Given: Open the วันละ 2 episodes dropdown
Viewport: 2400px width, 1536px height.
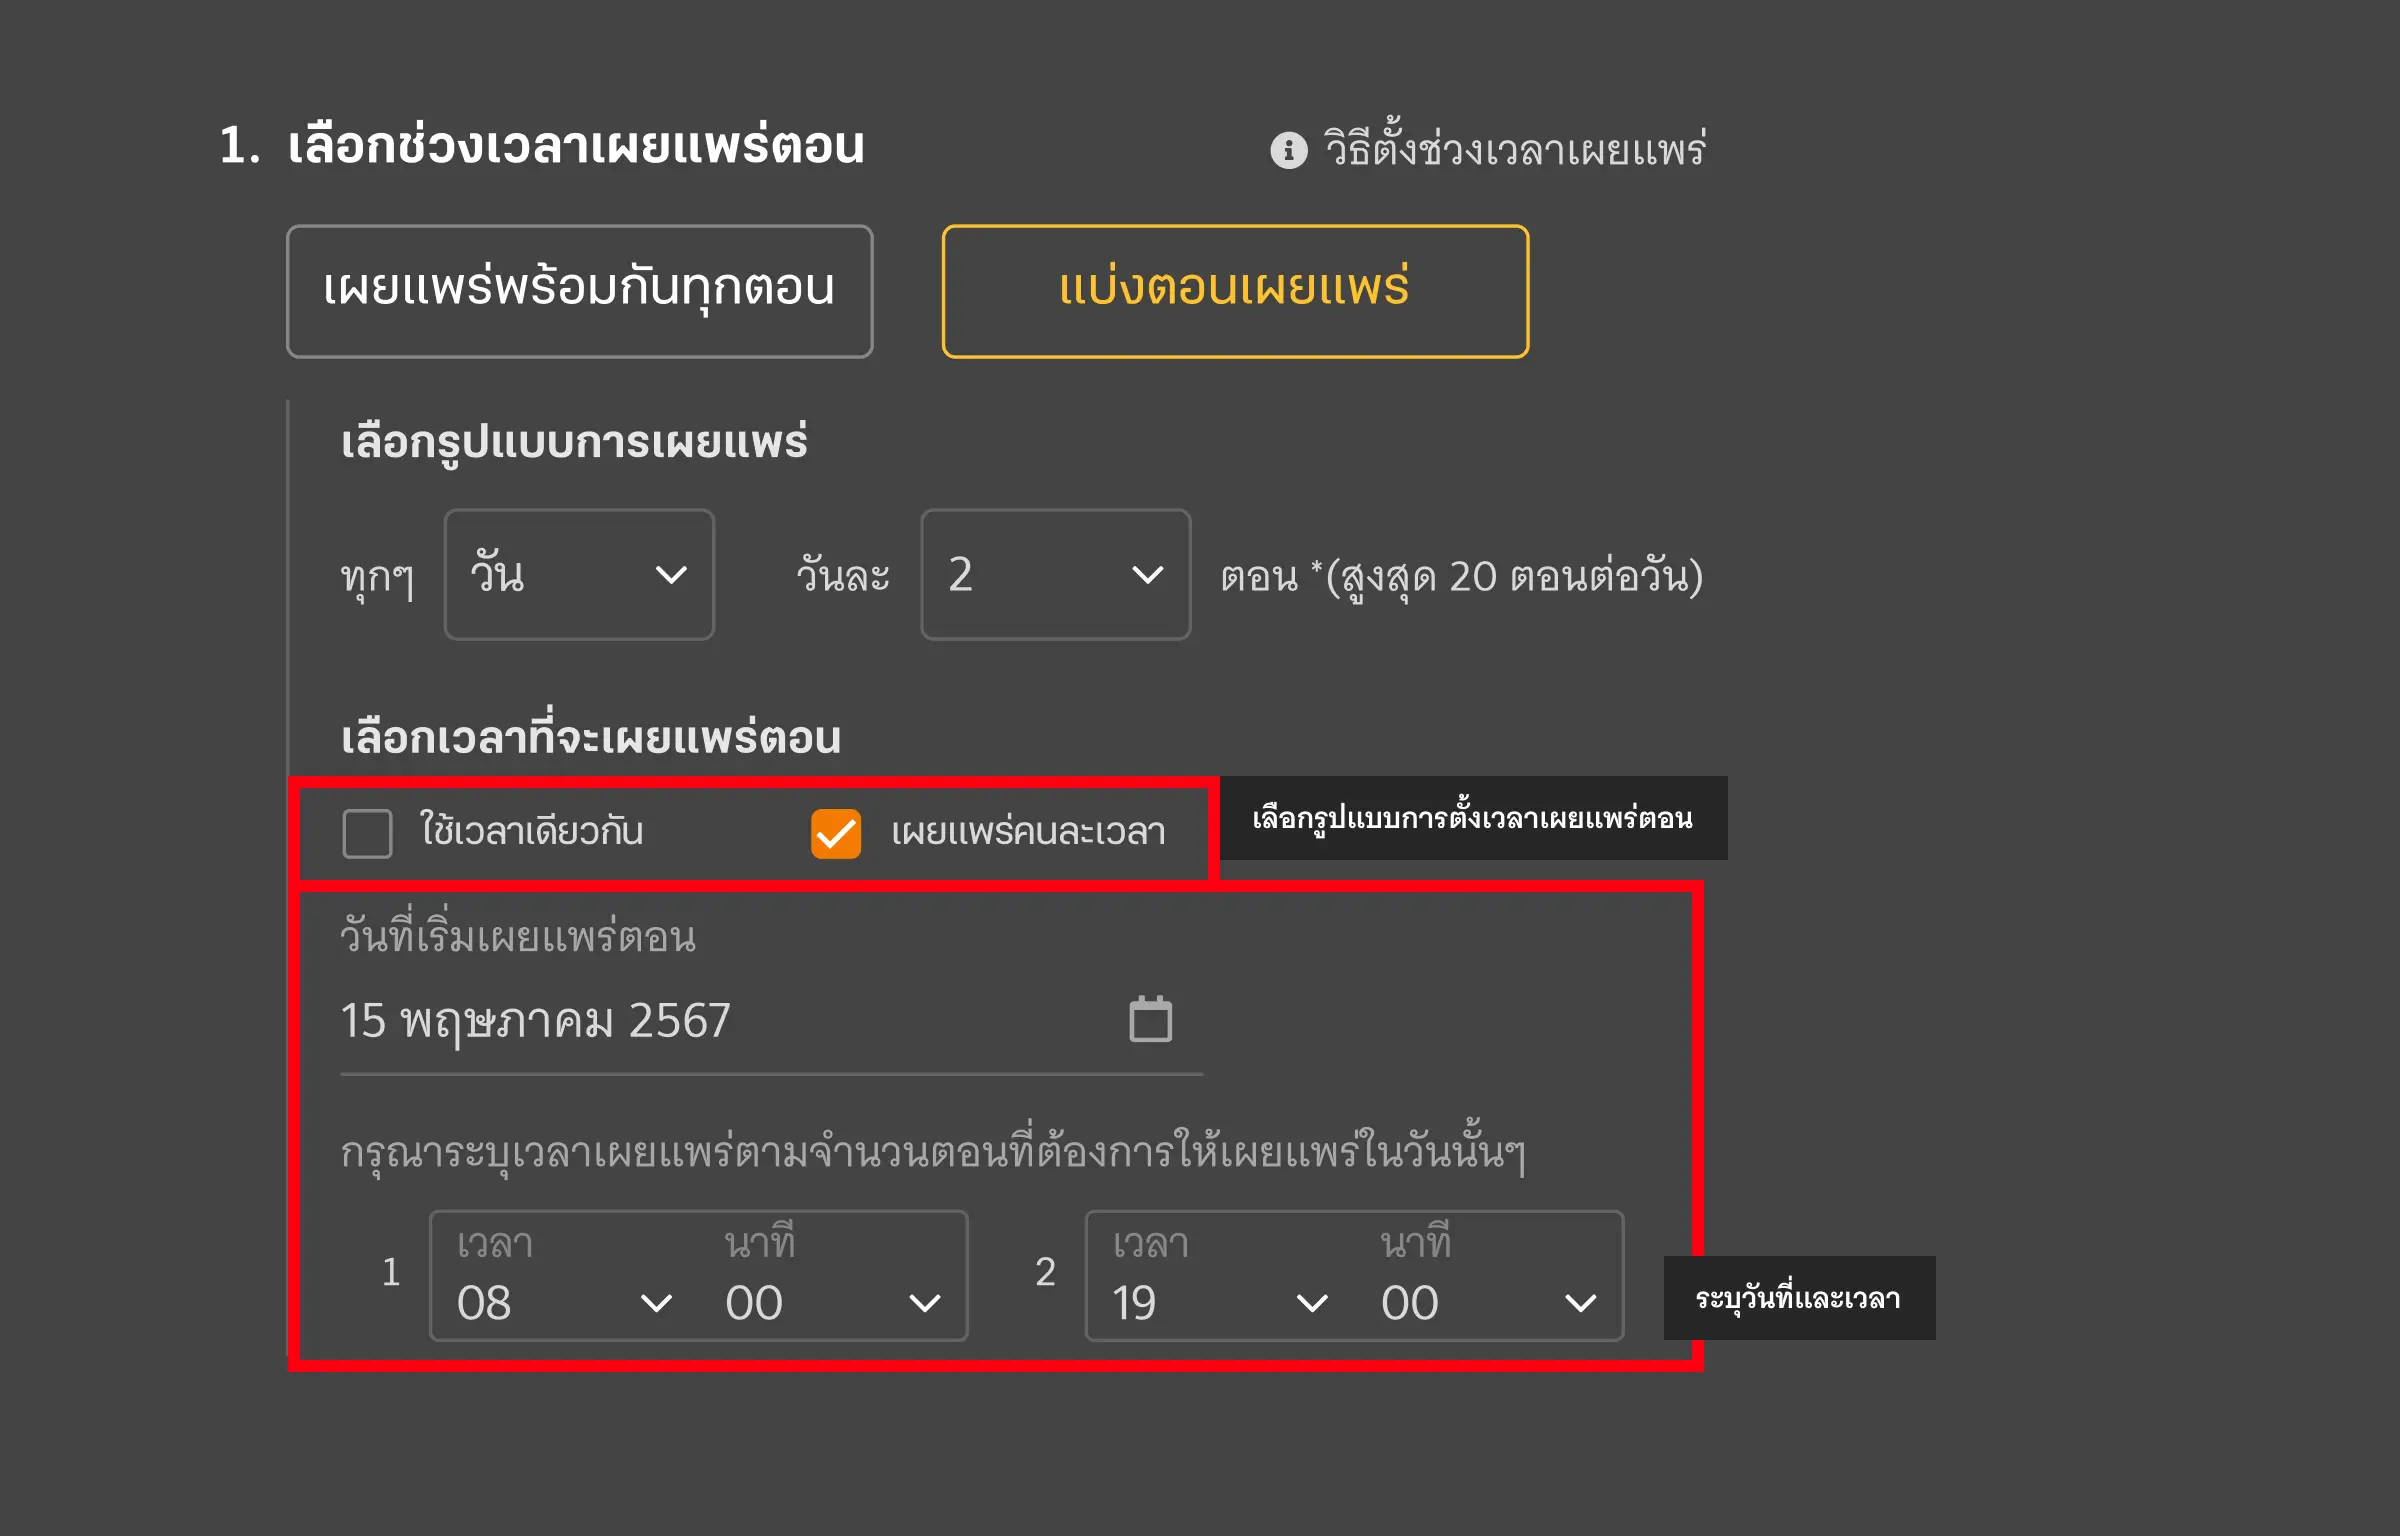Looking at the screenshot, I should pyautogui.click(x=1055, y=575).
